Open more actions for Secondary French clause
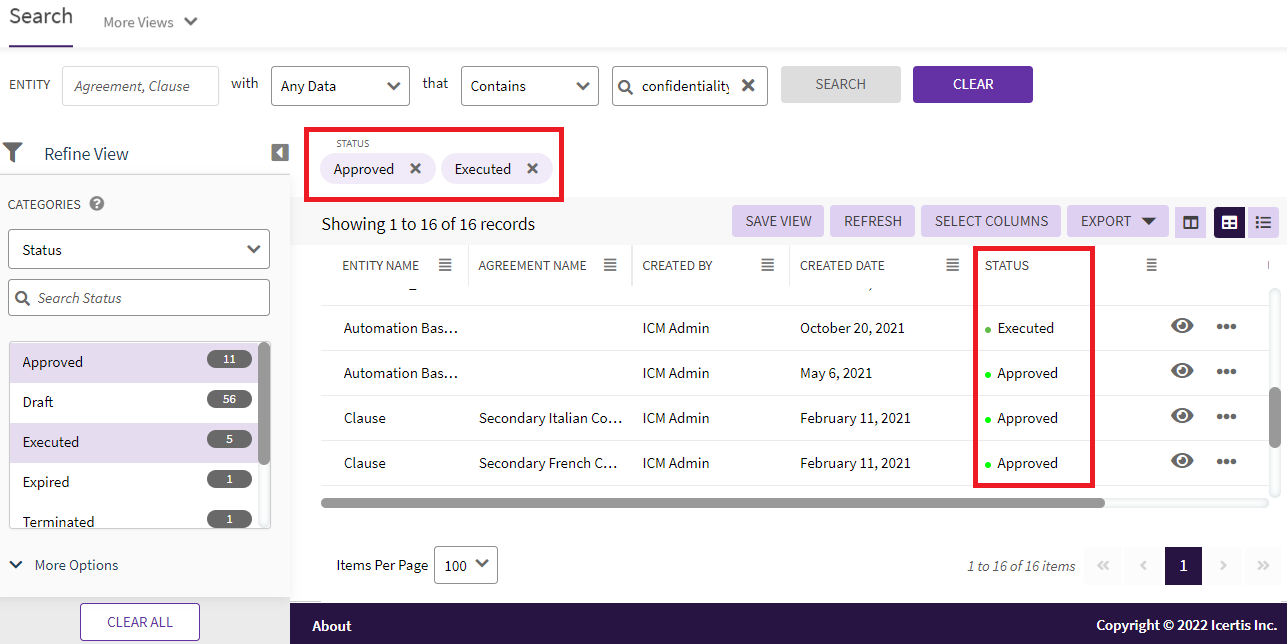This screenshot has width=1287, height=644. click(1226, 462)
